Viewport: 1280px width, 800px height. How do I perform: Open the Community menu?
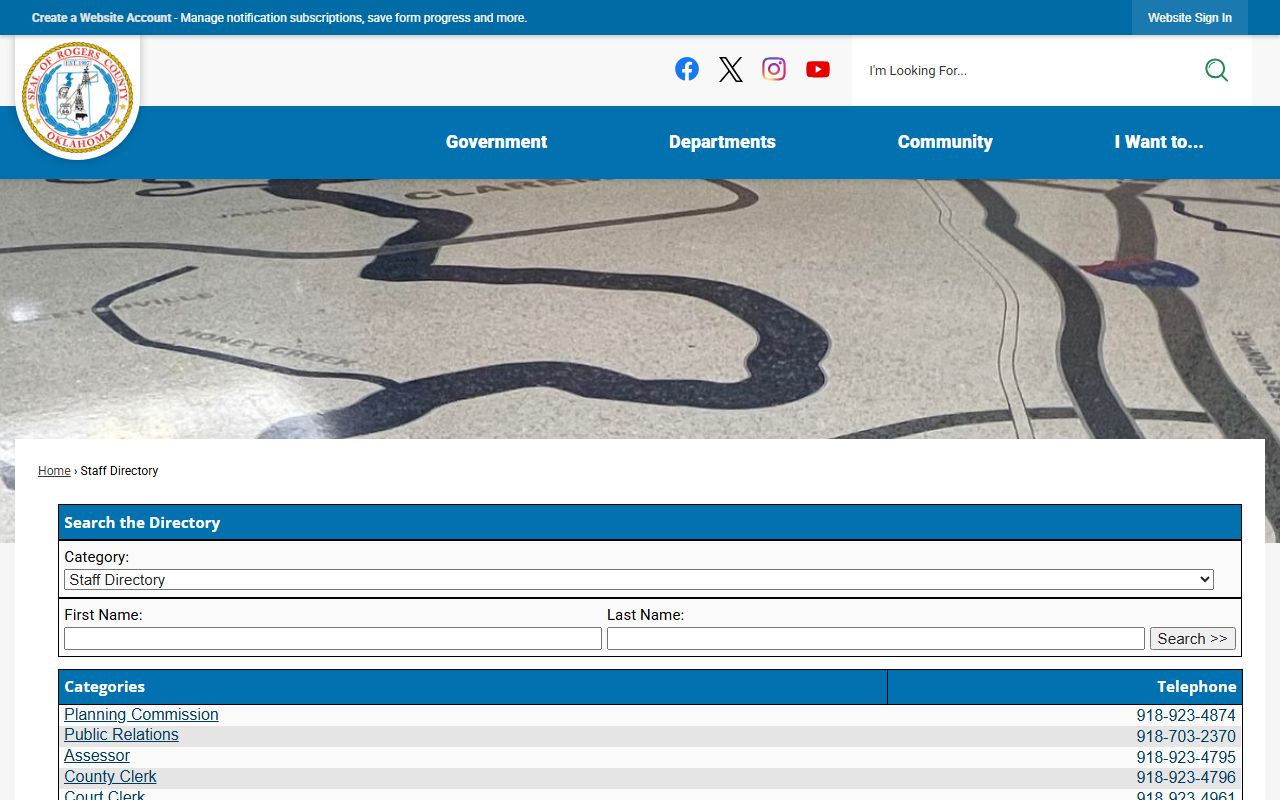945,142
